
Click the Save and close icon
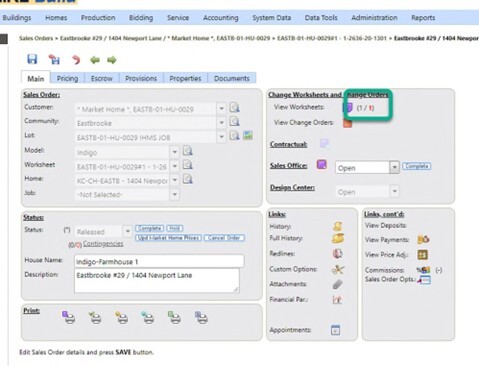point(54,59)
